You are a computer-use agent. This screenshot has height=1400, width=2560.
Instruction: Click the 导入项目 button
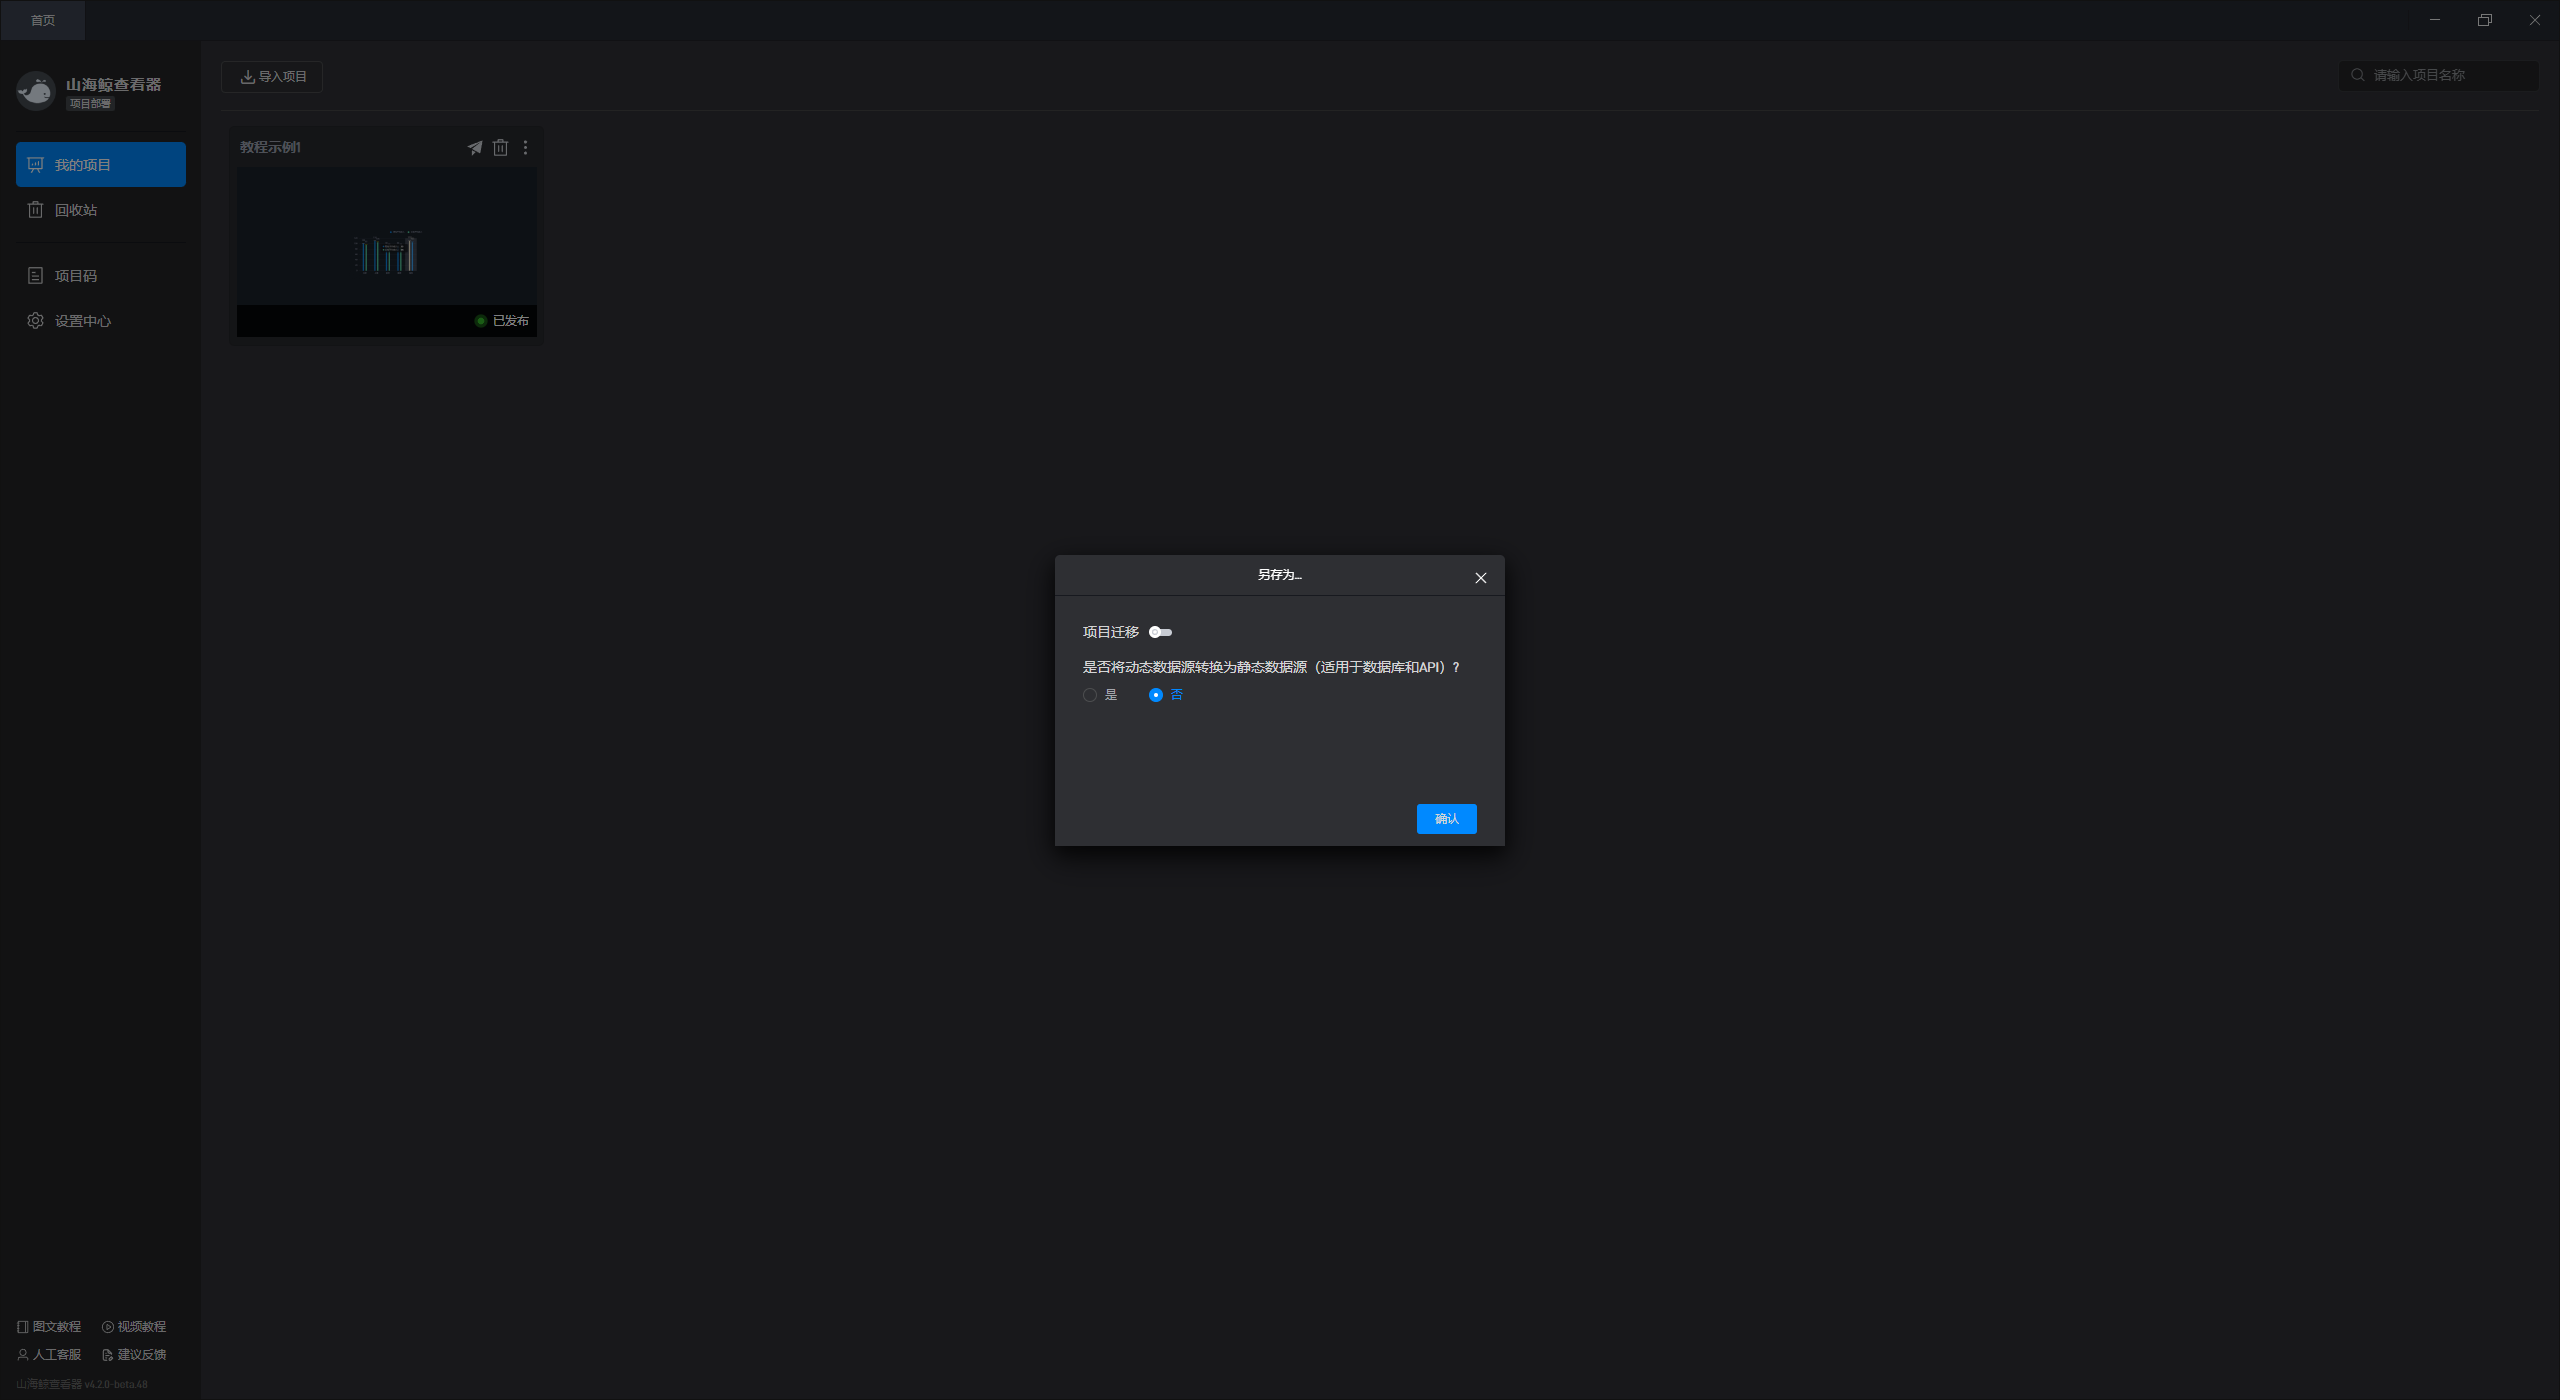point(272,77)
